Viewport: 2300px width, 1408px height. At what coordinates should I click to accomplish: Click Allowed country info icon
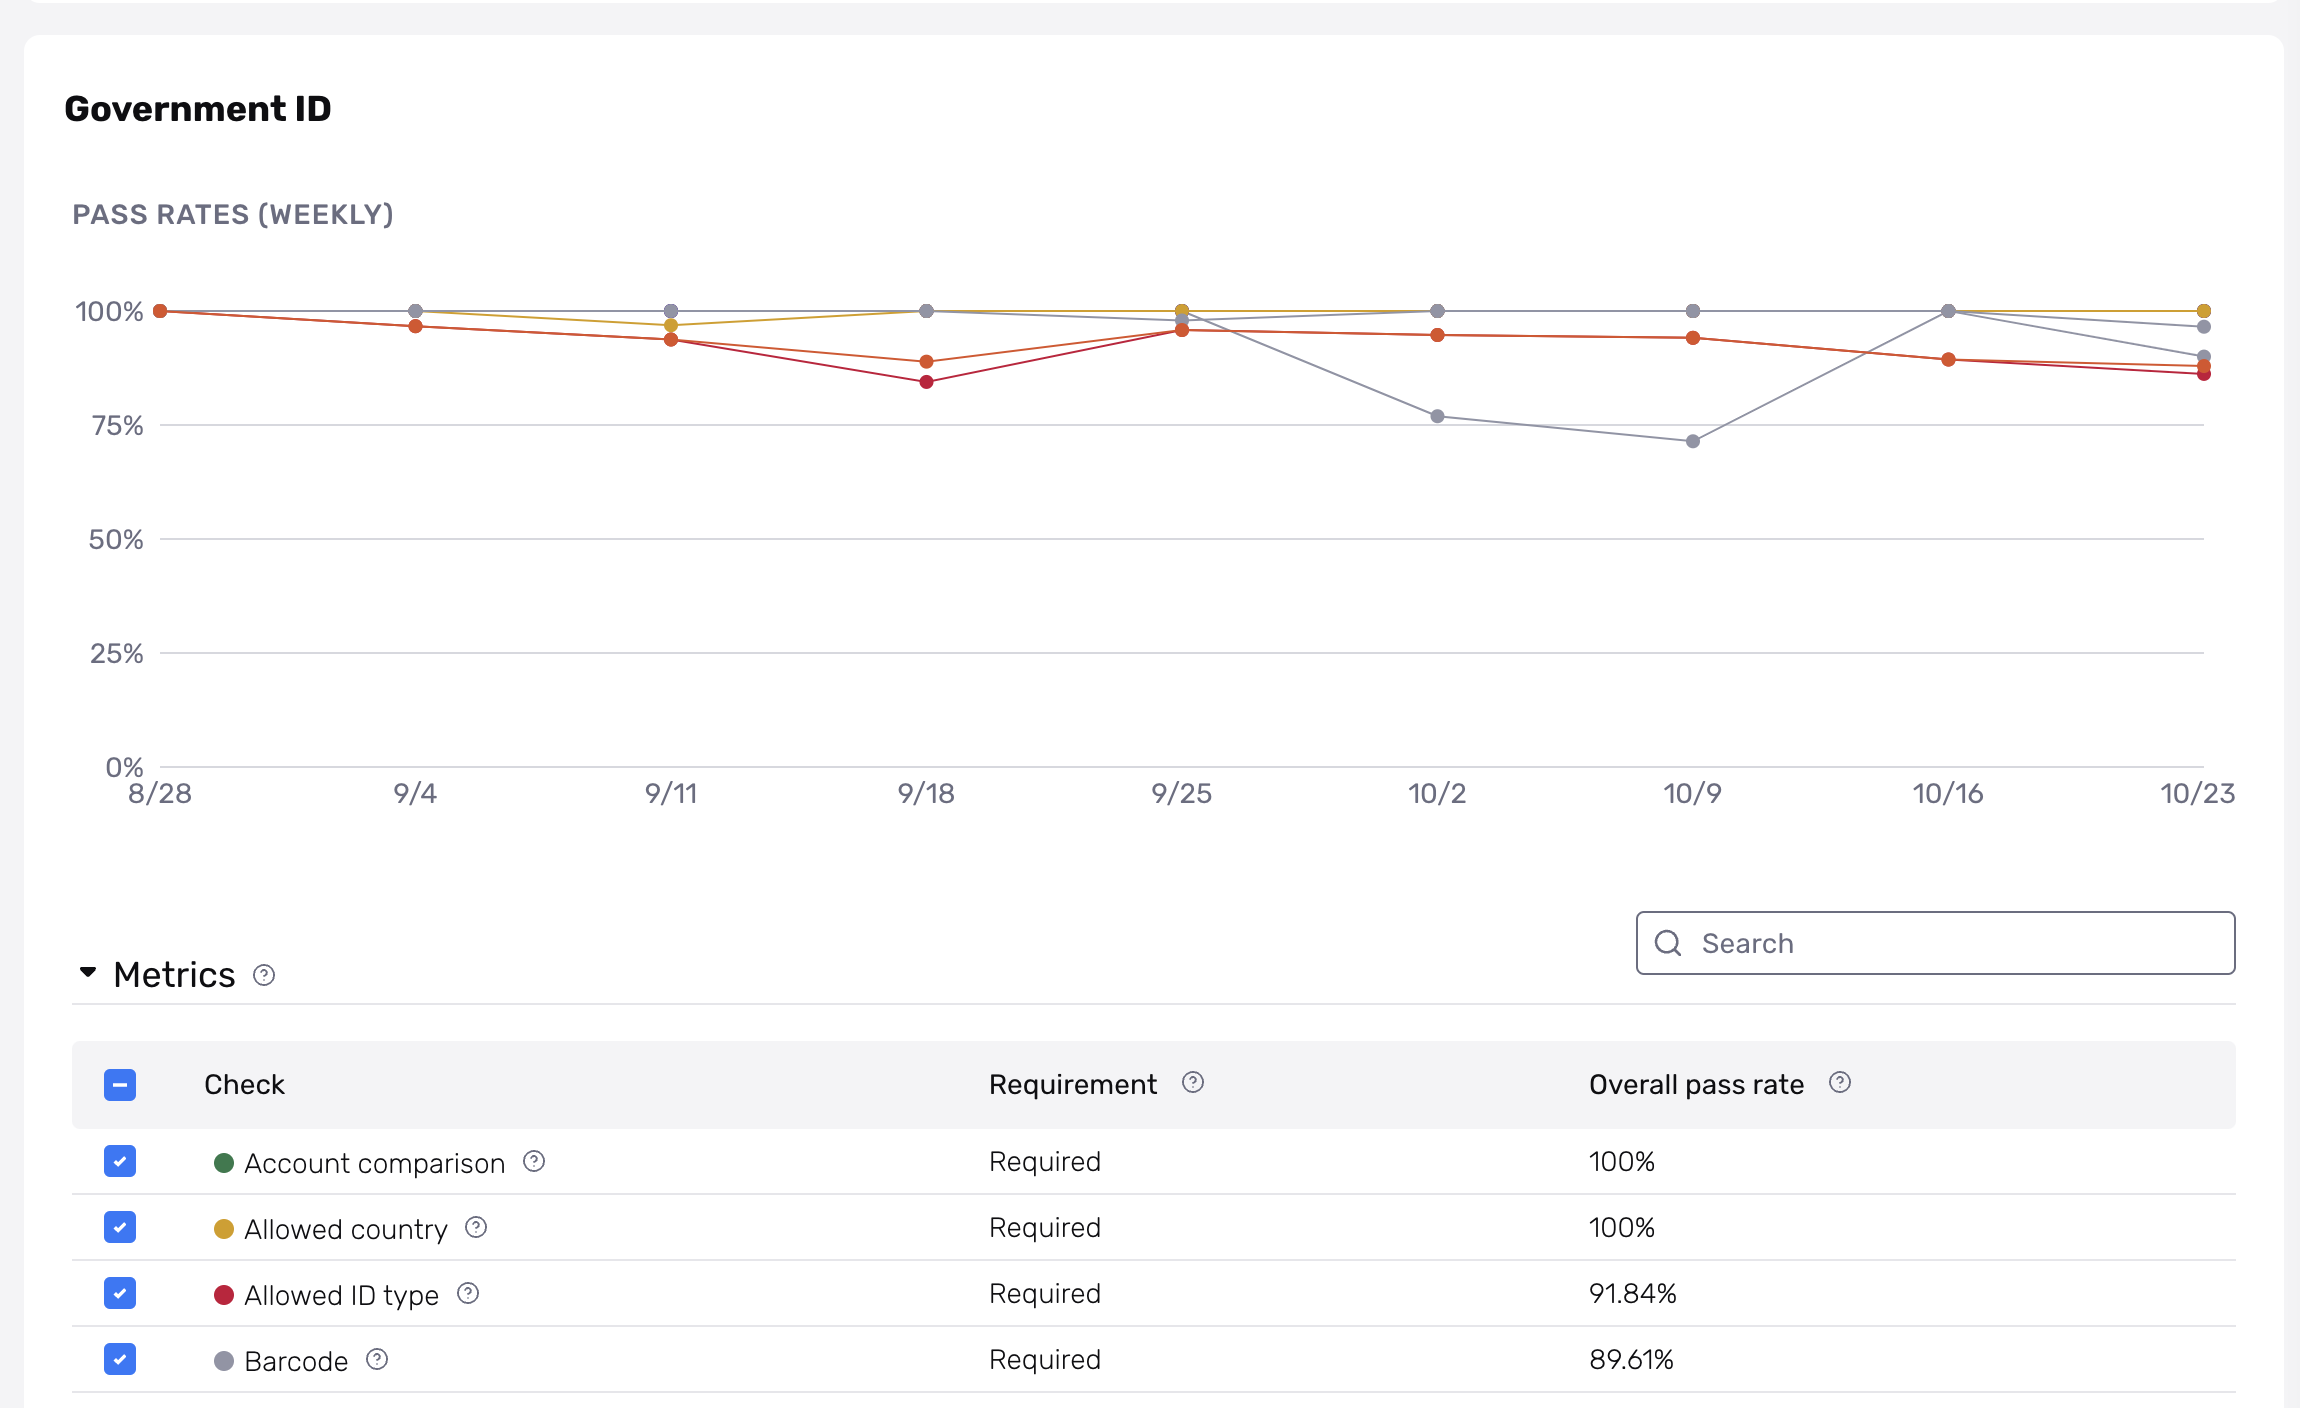point(476,1227)
